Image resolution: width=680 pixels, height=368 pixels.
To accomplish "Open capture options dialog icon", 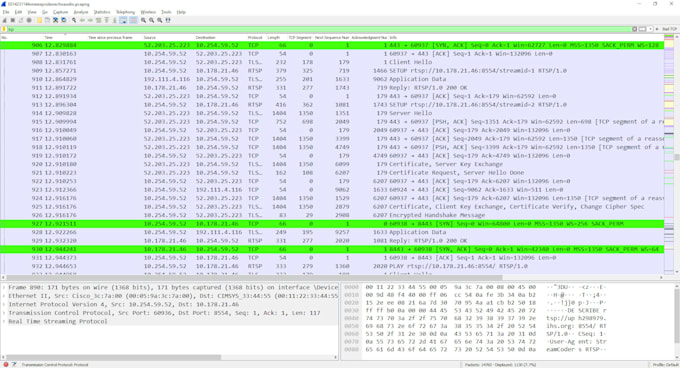I will (x=29, y=20).
